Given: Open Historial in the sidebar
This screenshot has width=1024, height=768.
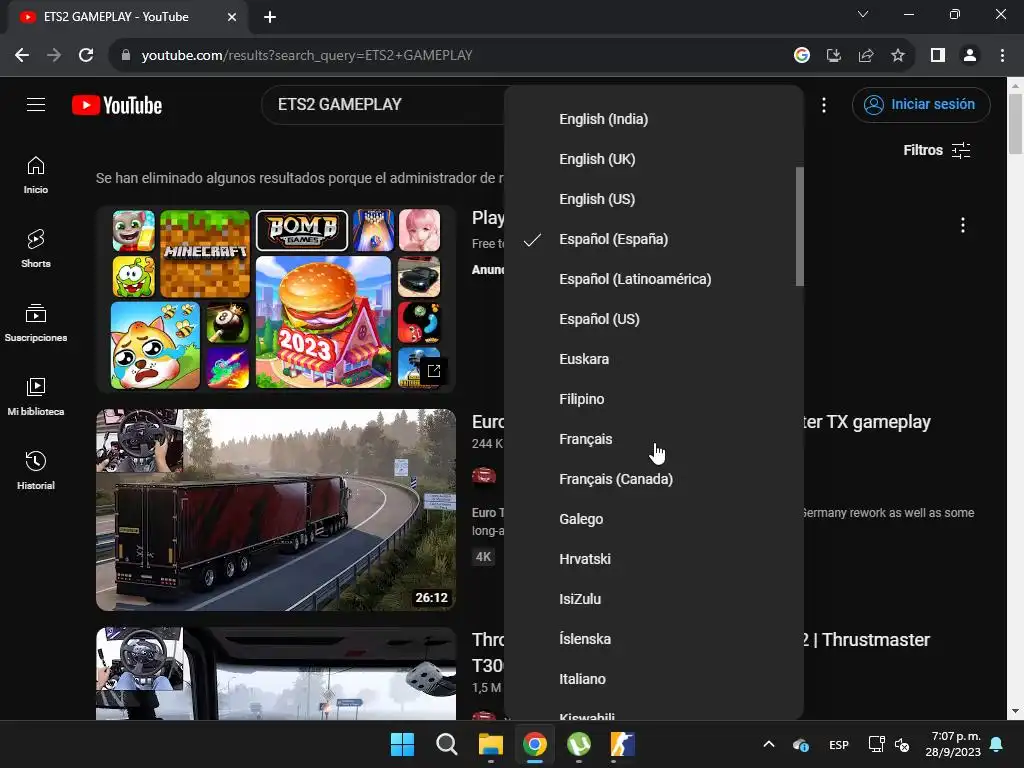Looking at the screenshot, I should (36, 470).
